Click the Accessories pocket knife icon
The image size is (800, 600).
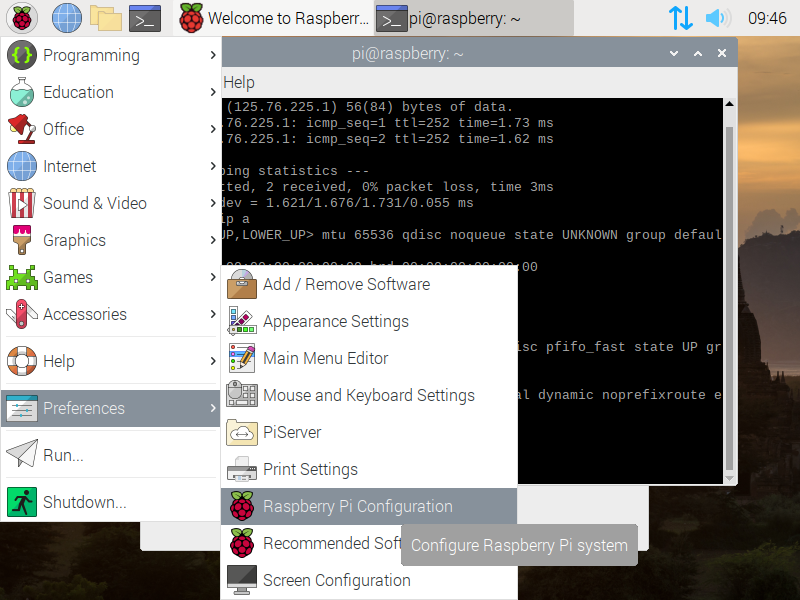[21, 314]
